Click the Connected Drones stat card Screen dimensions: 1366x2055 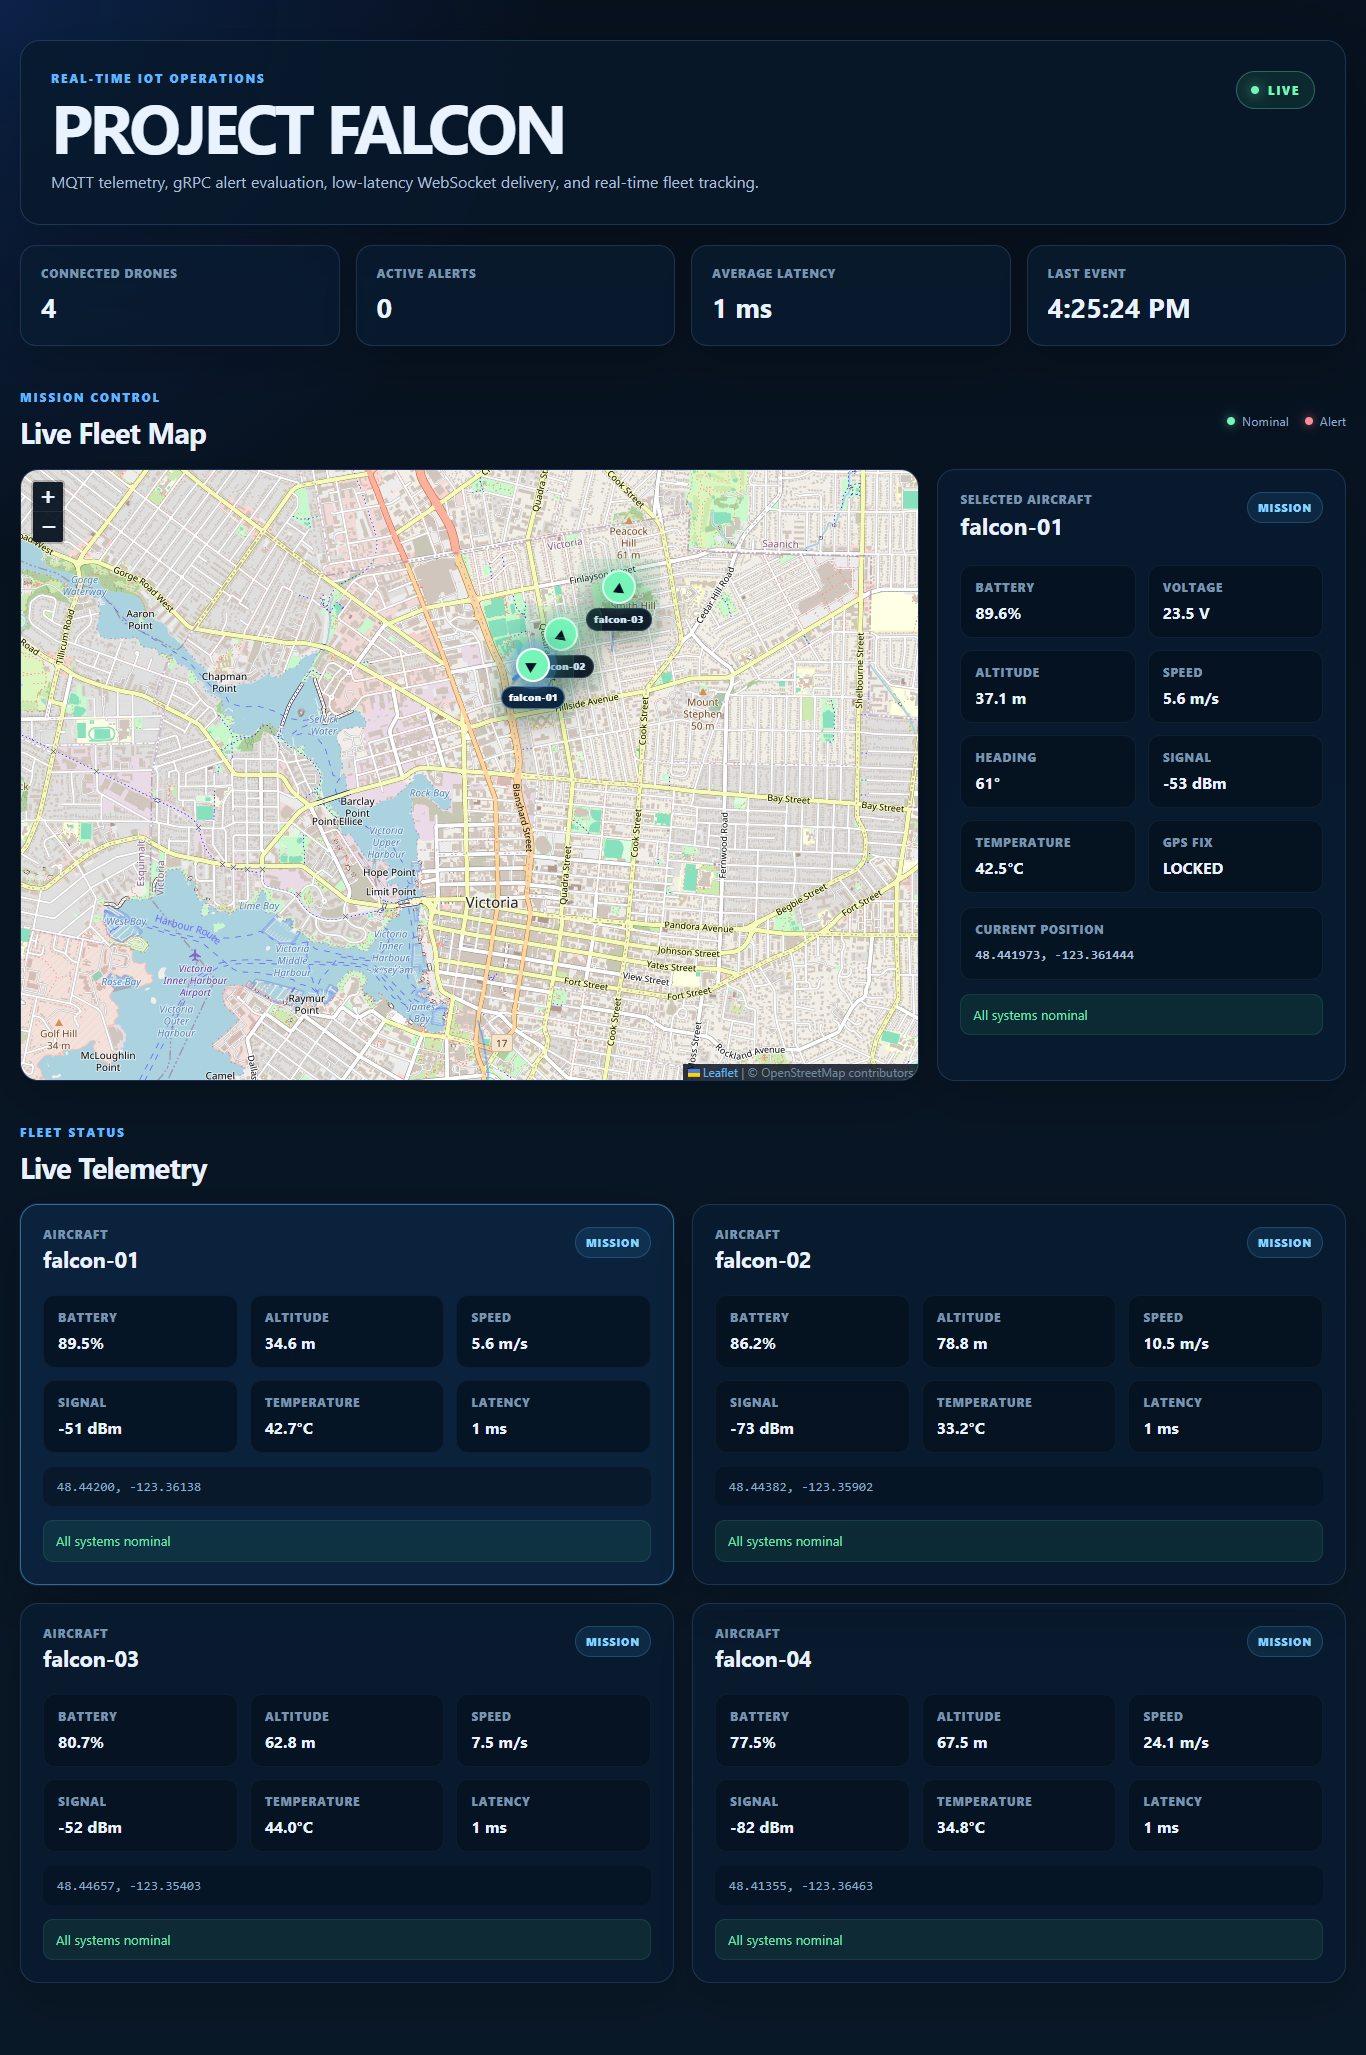[x=180, y=296]
